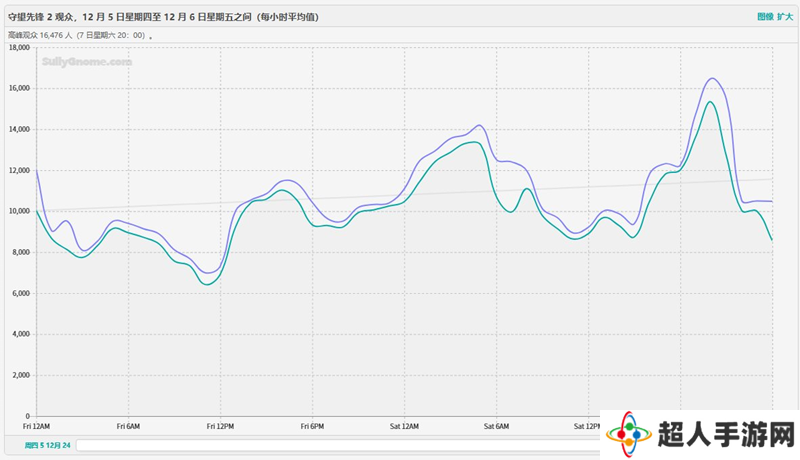The height and width of the screenshot is (460, 800).
Task: Click the 周四 5 12月 24 date label
Action: pyautogui.click(x=47, y=445)
